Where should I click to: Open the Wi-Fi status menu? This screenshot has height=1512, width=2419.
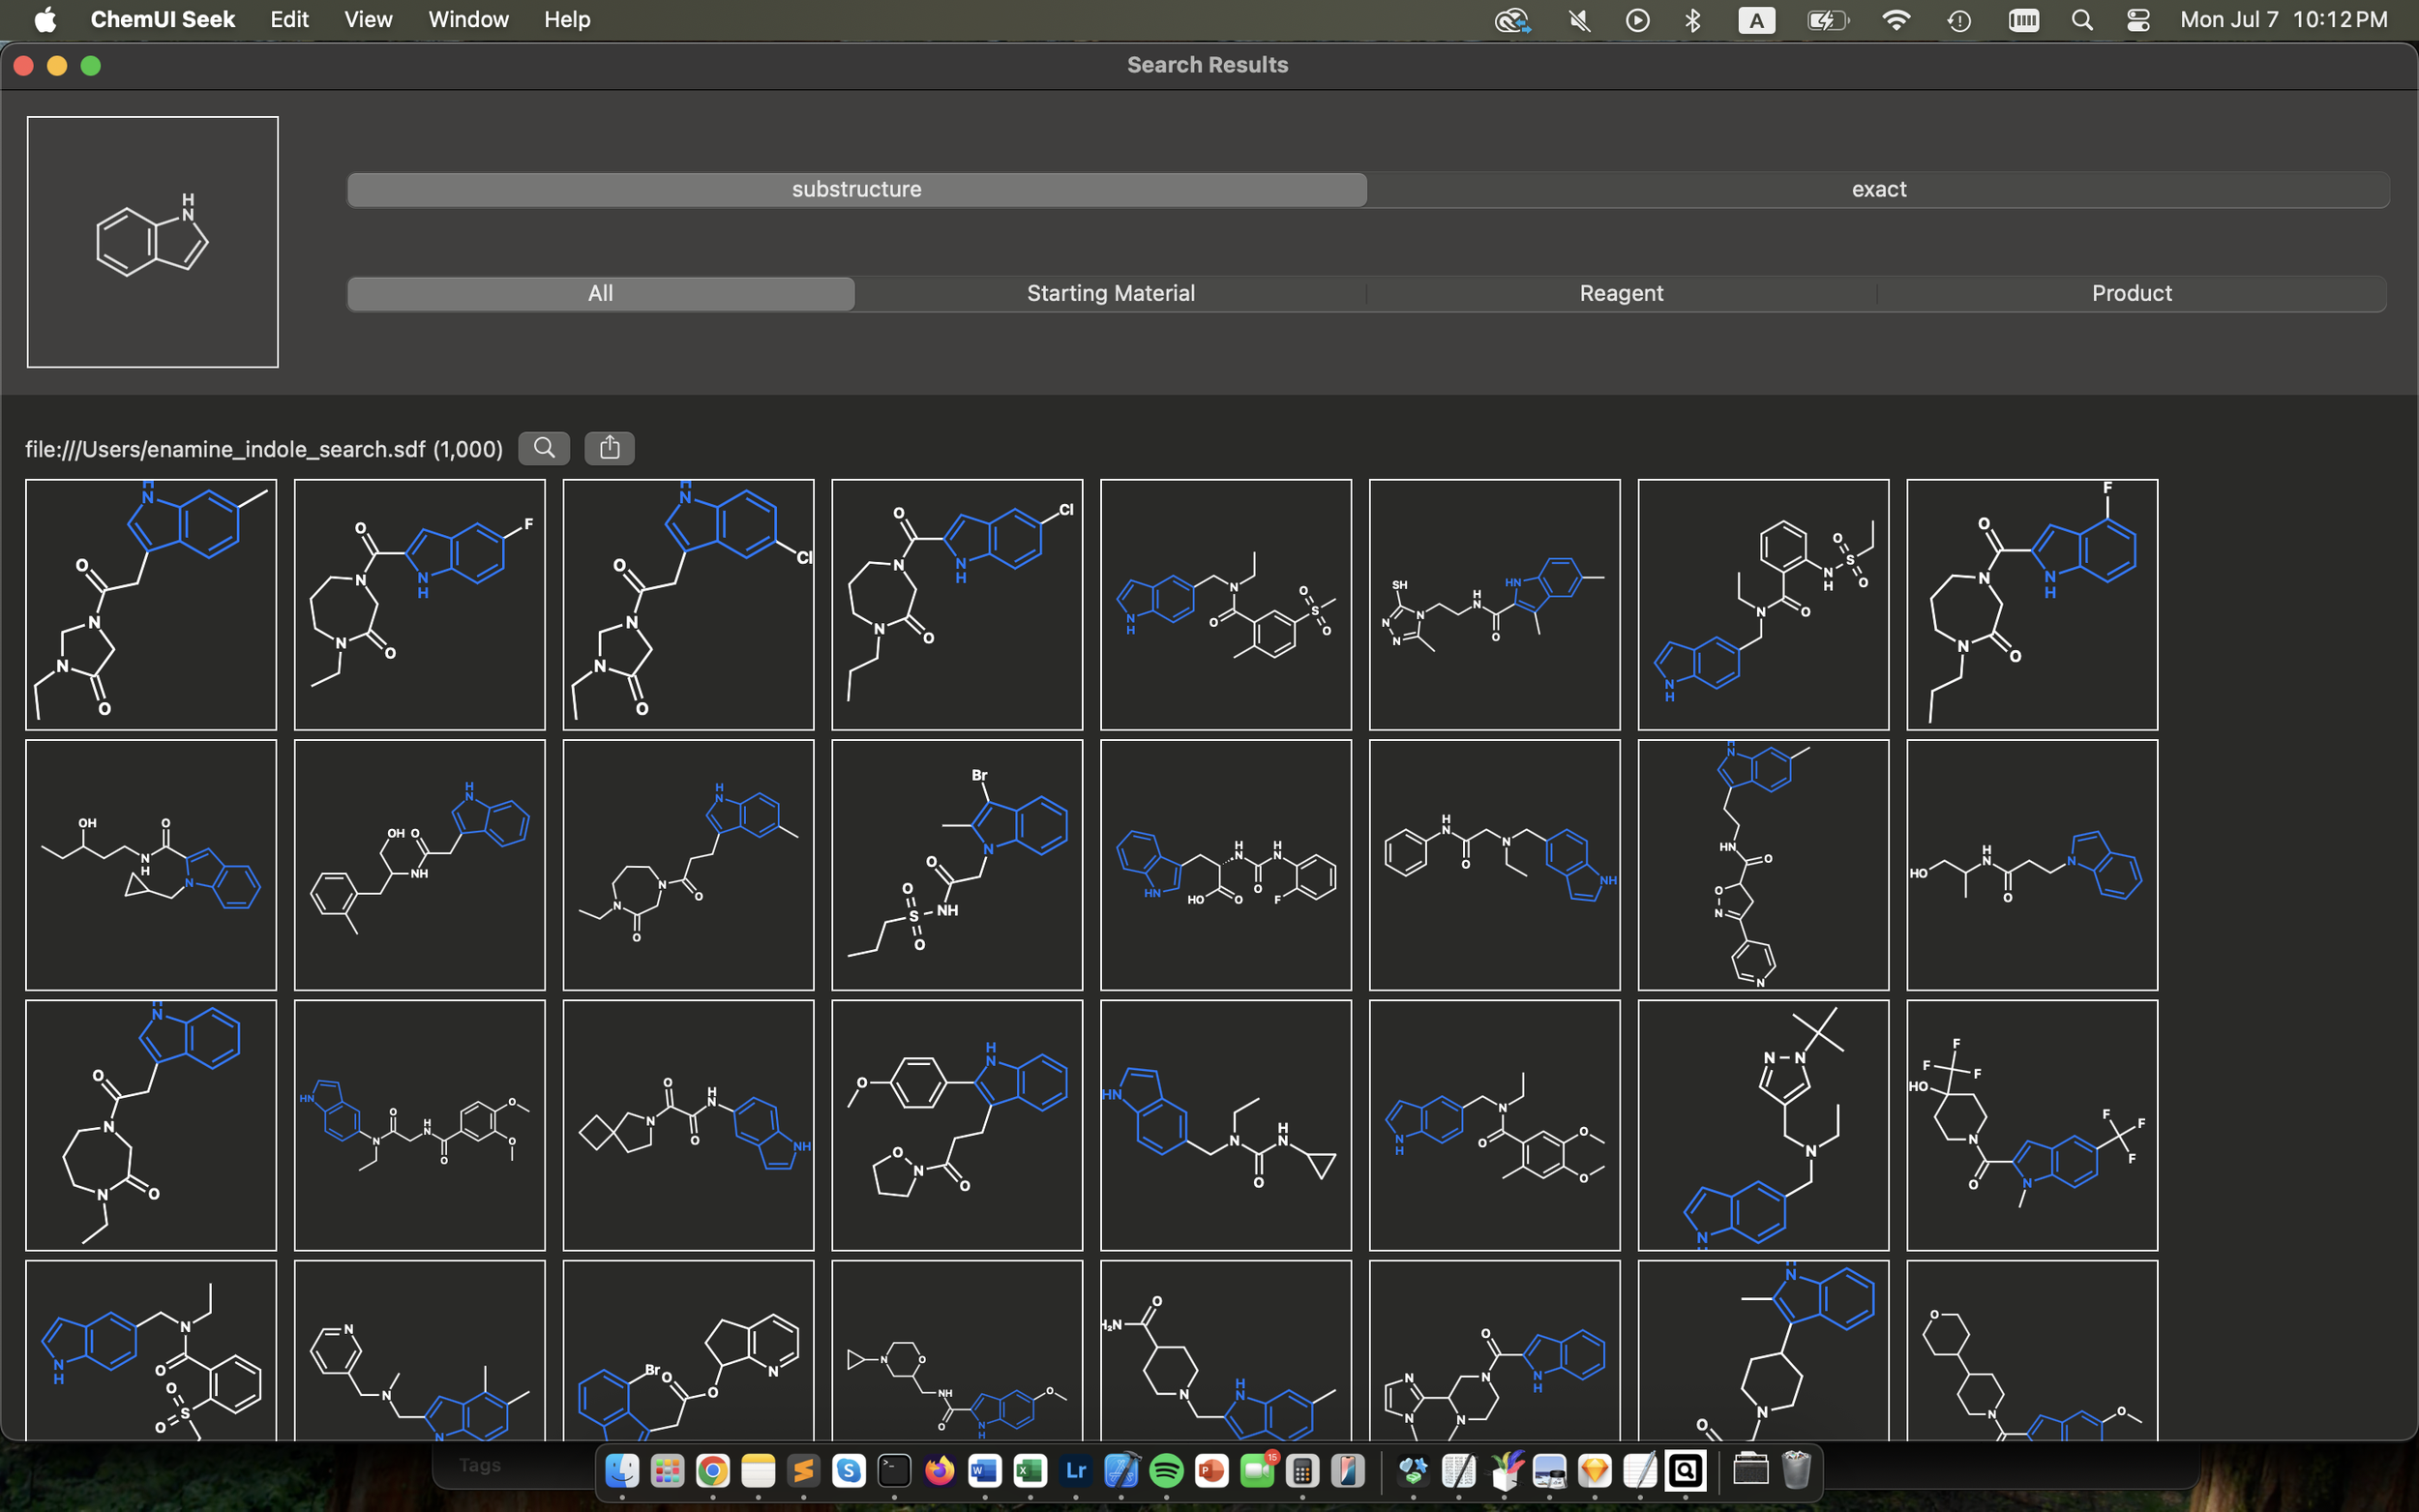coord(1896,20)
